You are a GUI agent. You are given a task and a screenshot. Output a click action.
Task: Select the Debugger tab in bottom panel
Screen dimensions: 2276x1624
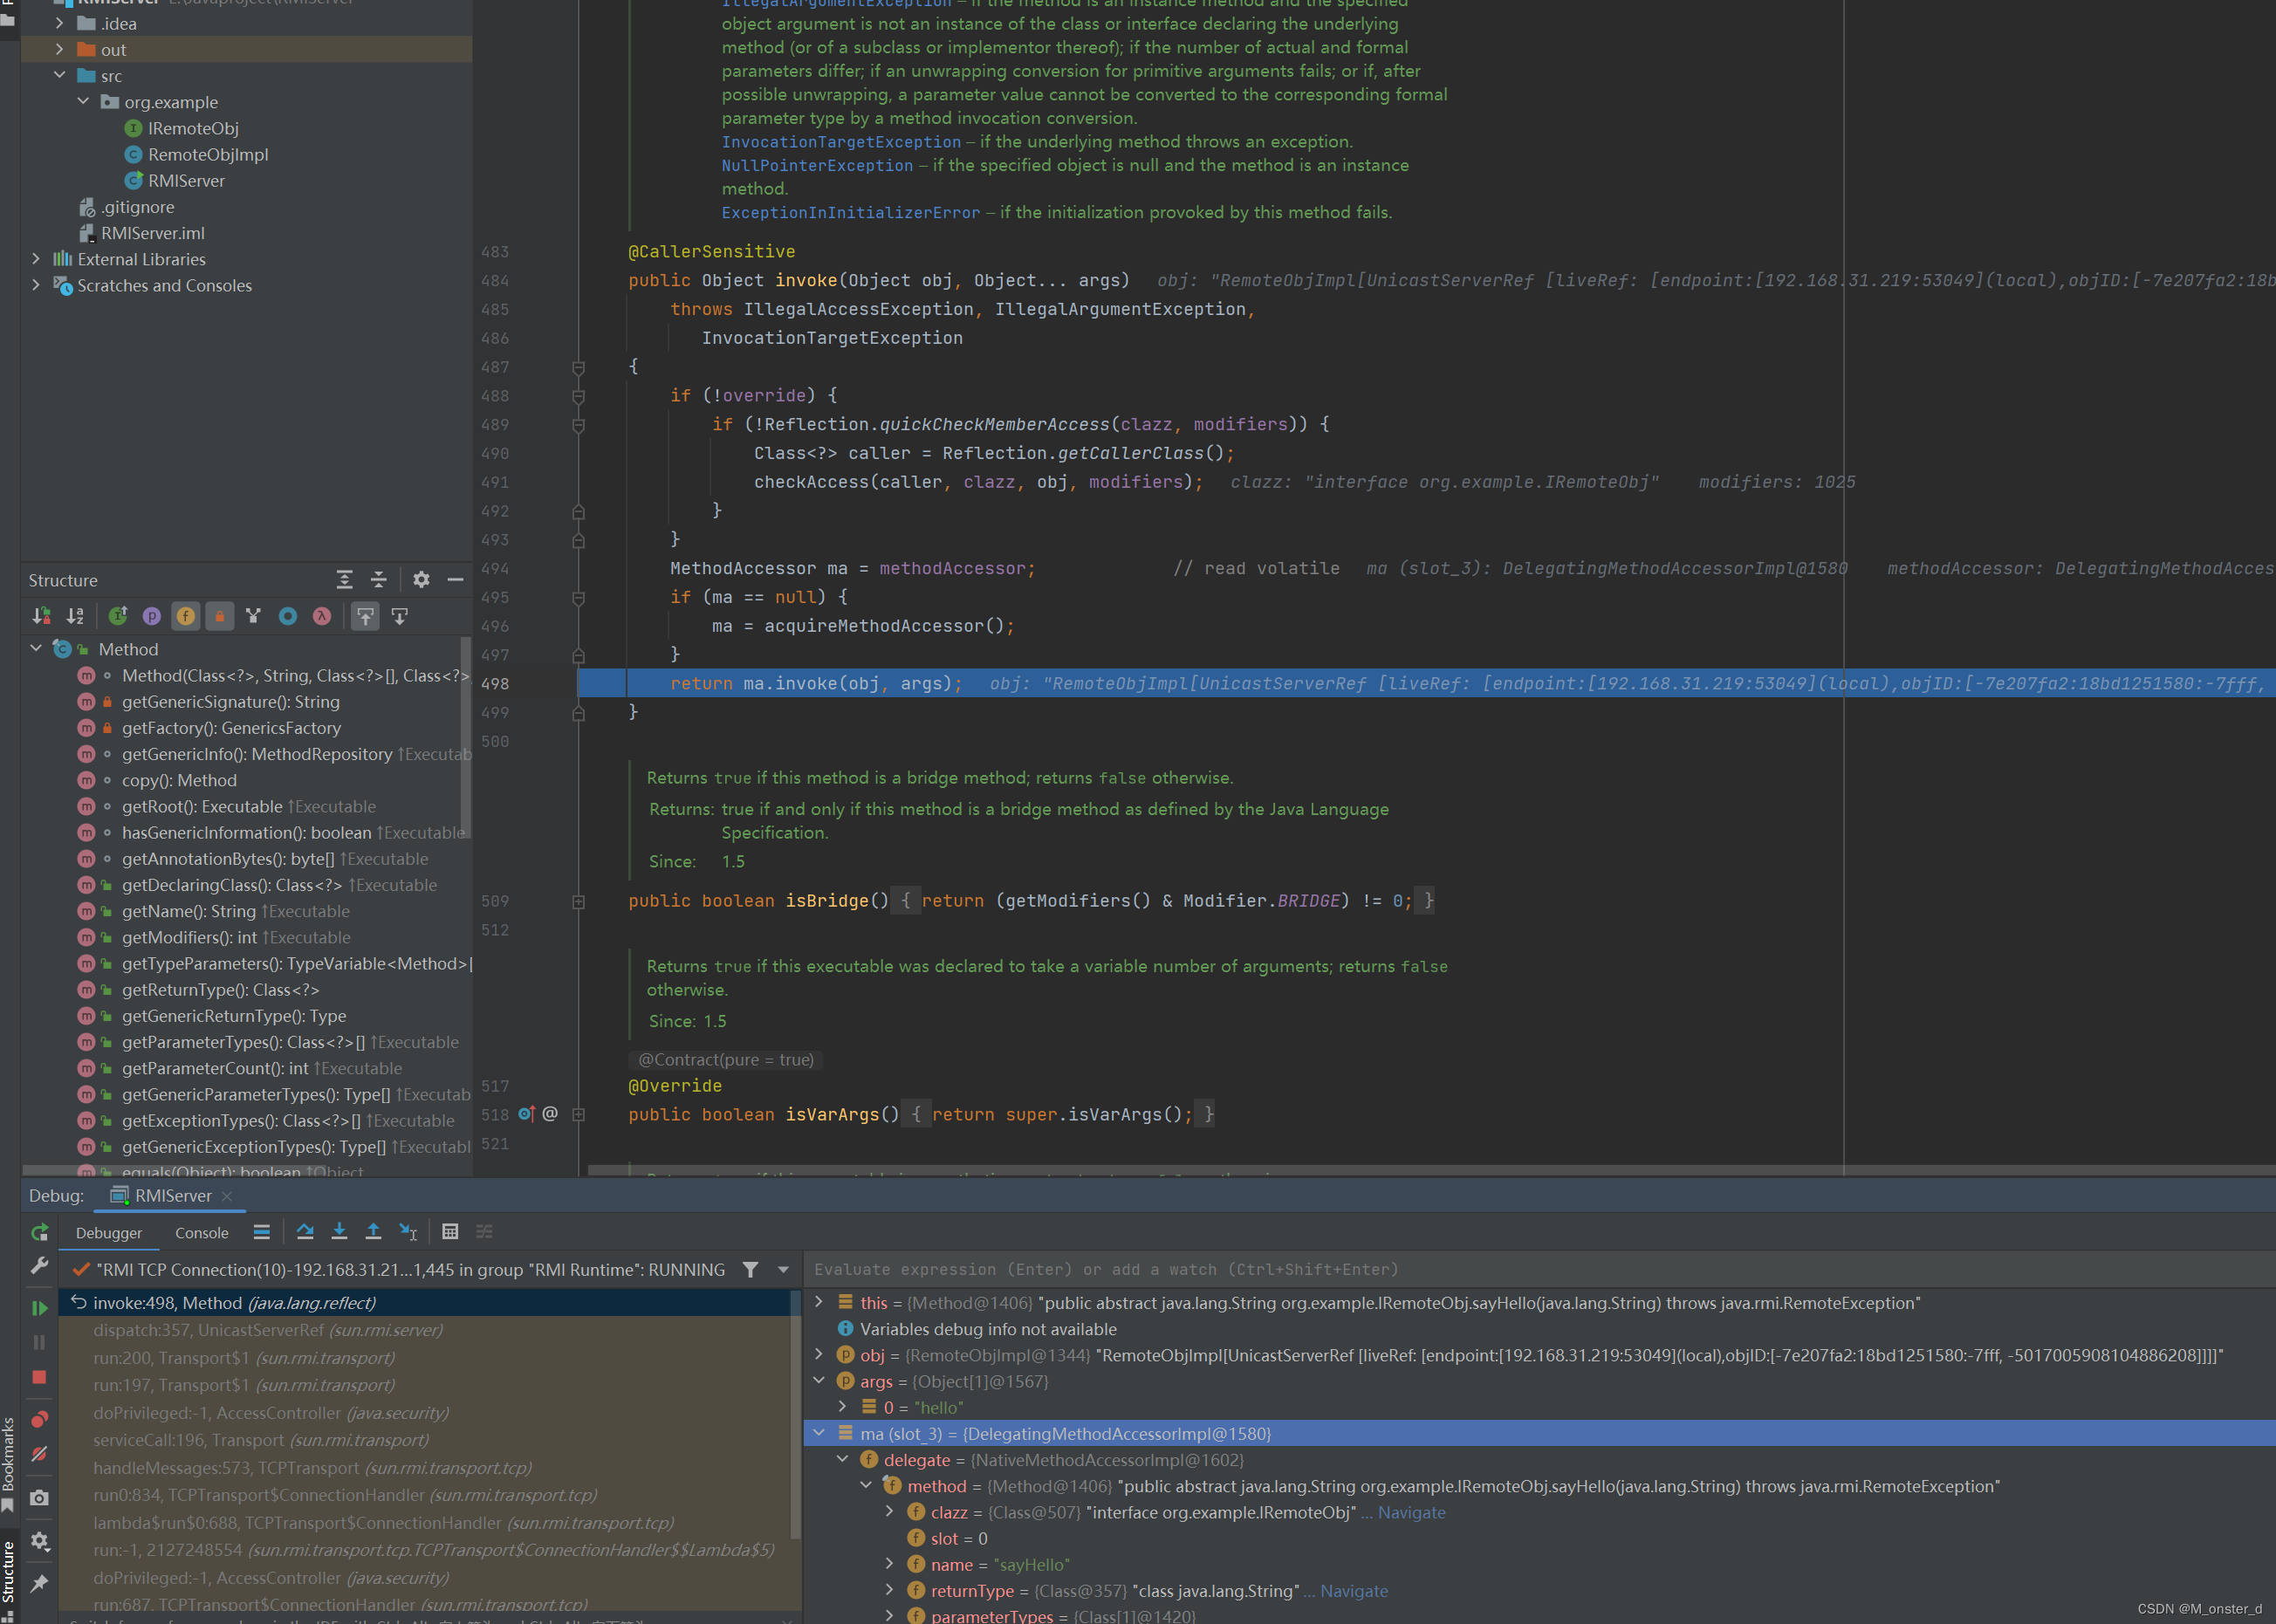point(107,1232)
